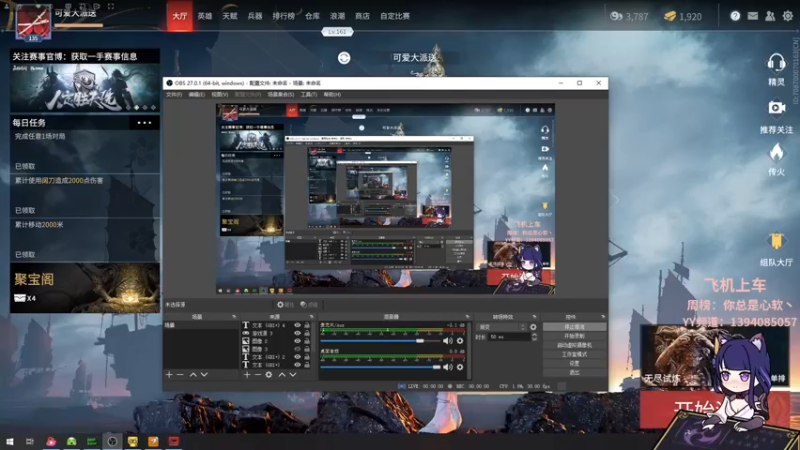Viewport: 800px width, 450px height.
Task: Pop out the Audio Mixer dock panel
Action: point(467,317)
